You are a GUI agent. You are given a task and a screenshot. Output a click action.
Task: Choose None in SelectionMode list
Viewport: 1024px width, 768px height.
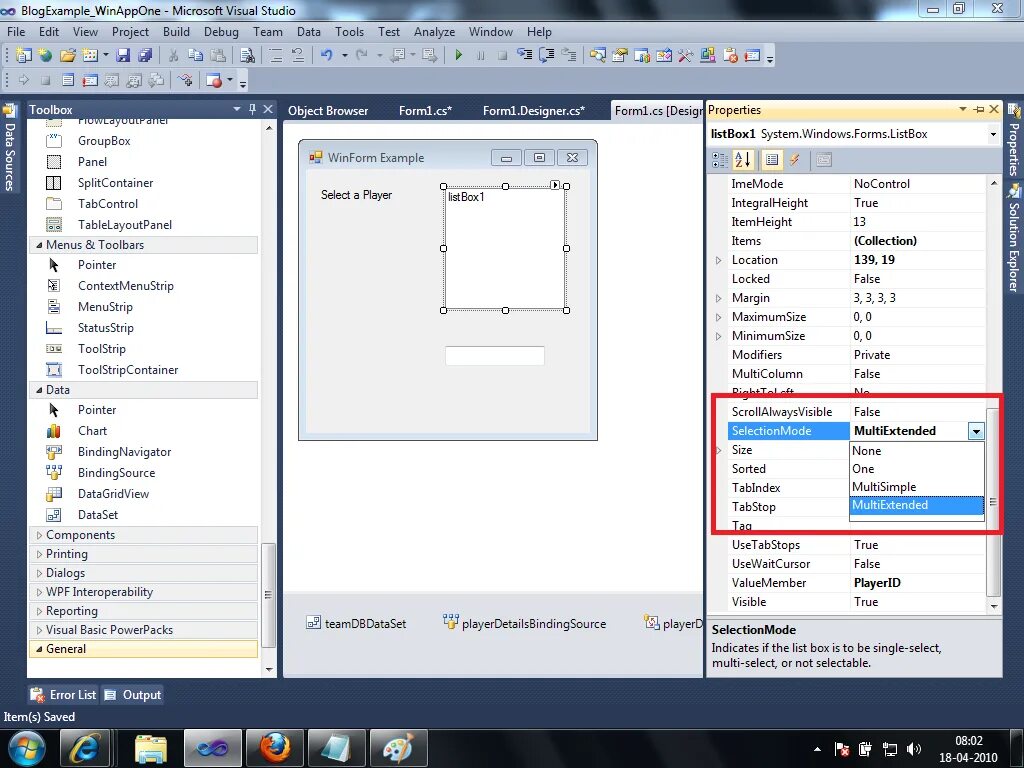[x=917, y=451]
